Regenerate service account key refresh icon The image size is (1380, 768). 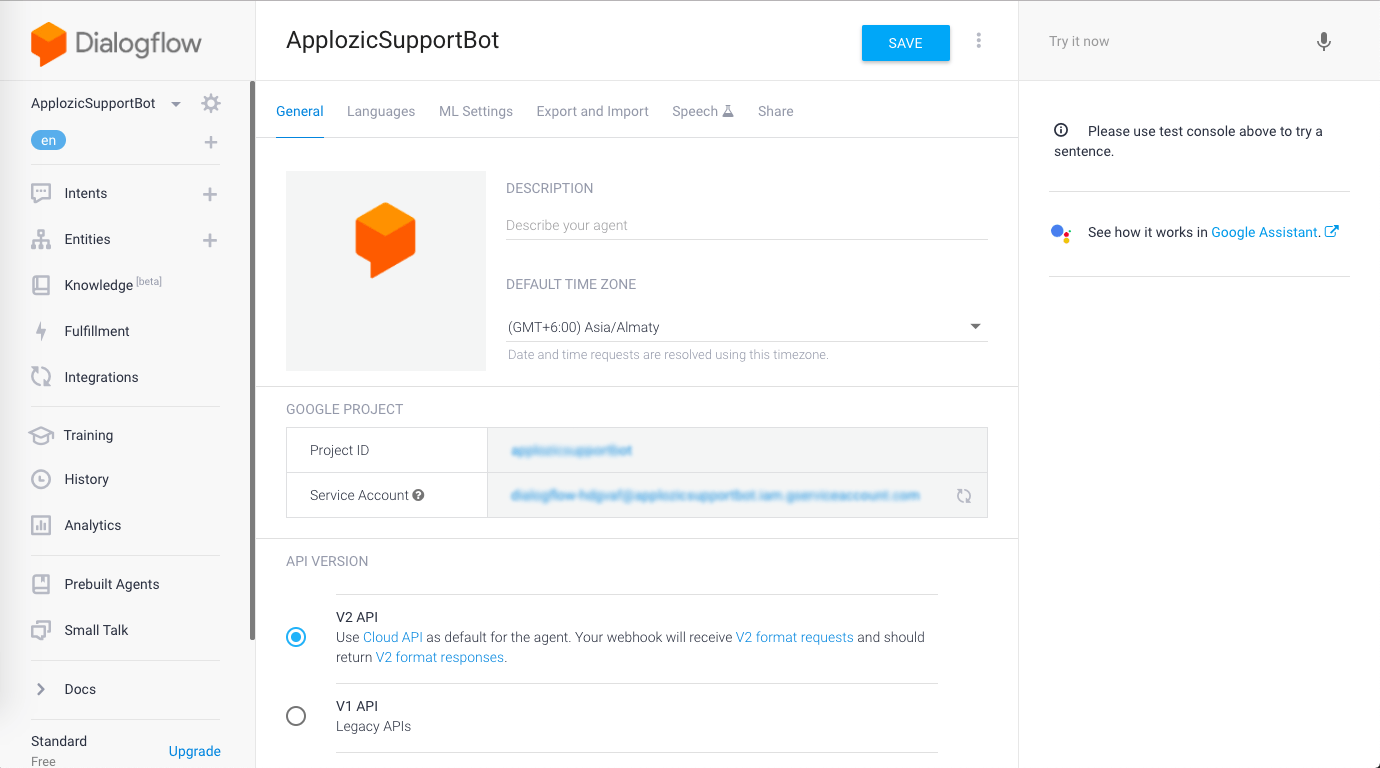[964, 495]
